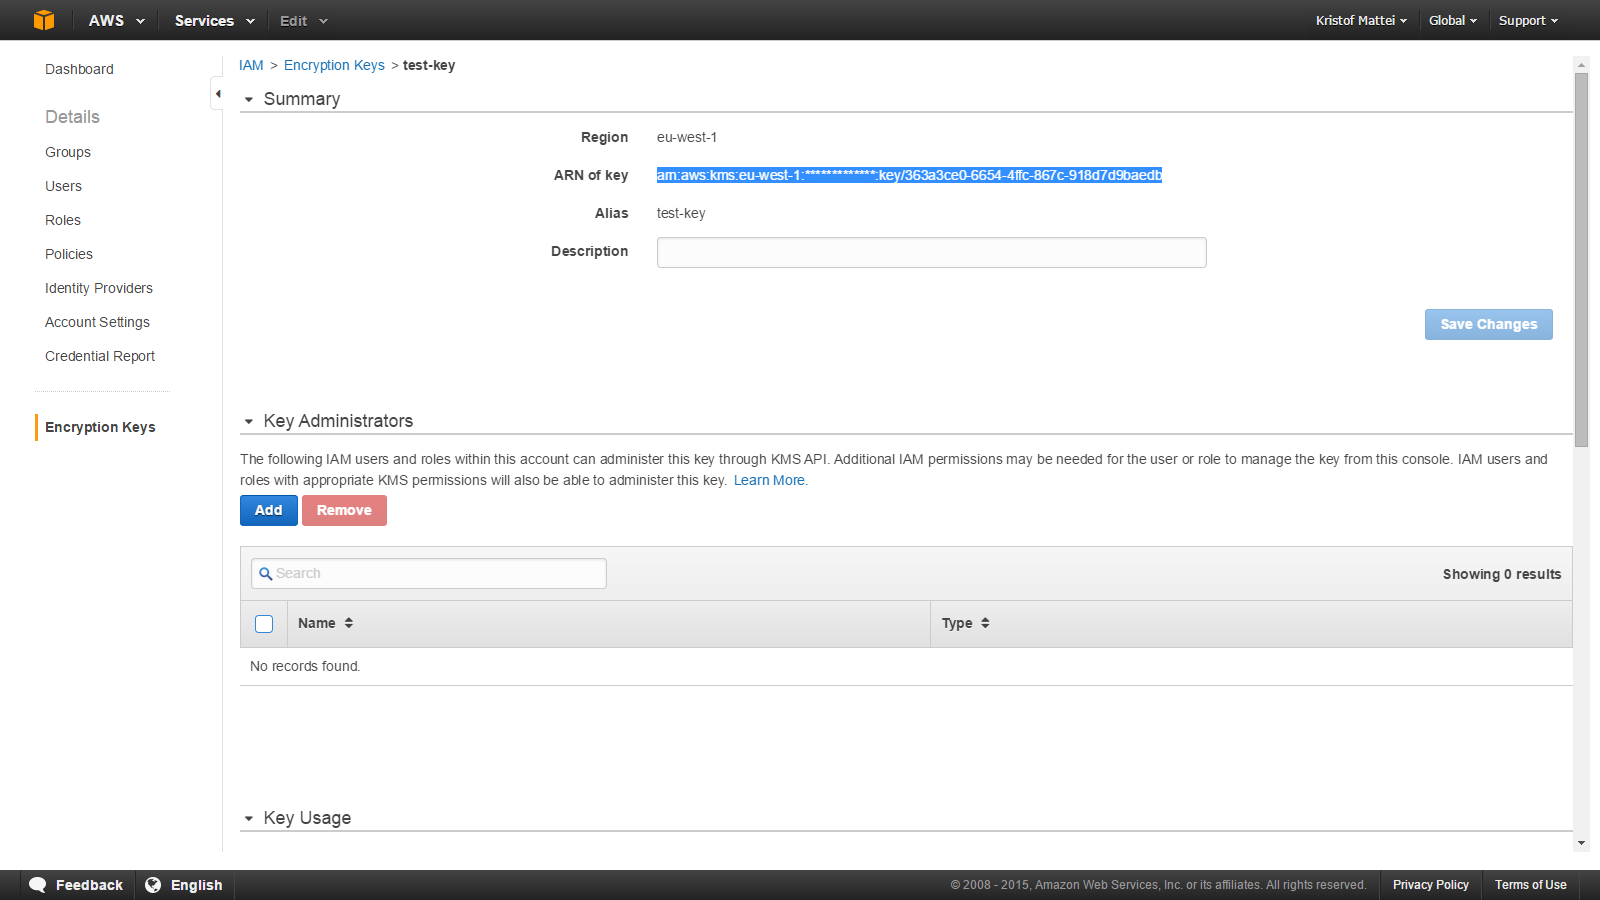Open Roles in the sidebar
The image size is (1600, 900).
[x=63, y=220]
